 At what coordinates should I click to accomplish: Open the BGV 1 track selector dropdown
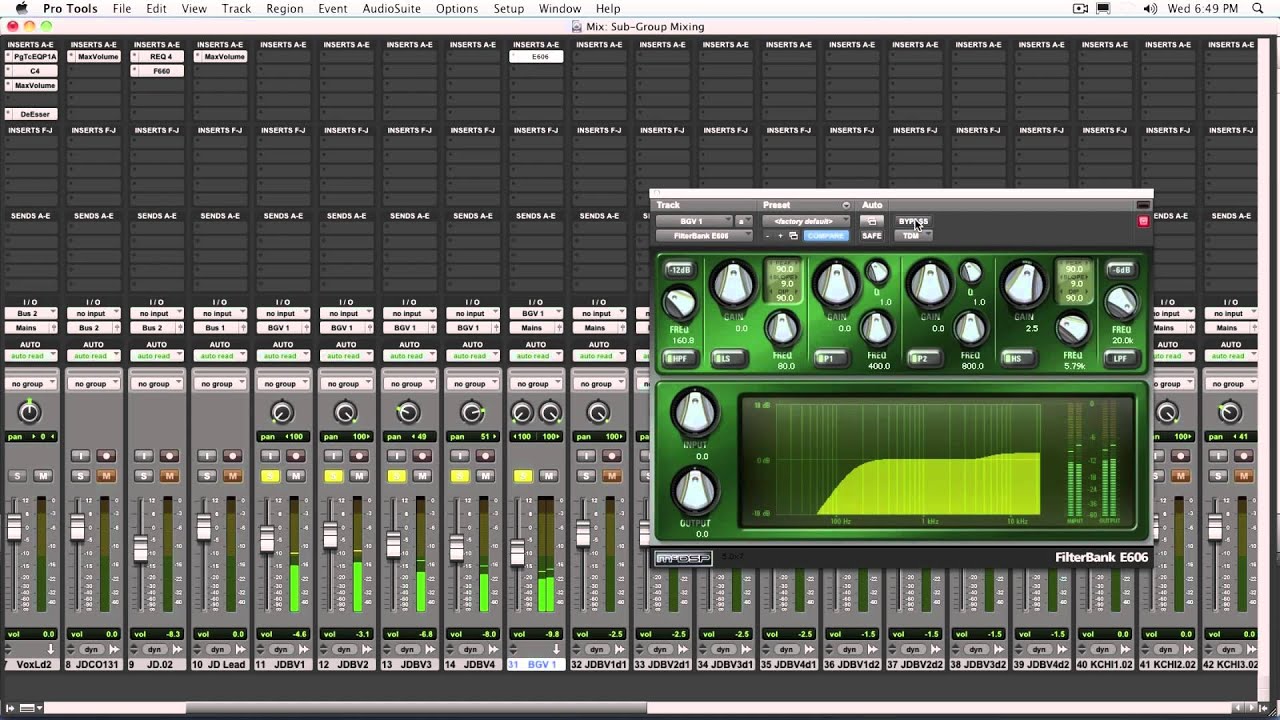tap(693, 221)
